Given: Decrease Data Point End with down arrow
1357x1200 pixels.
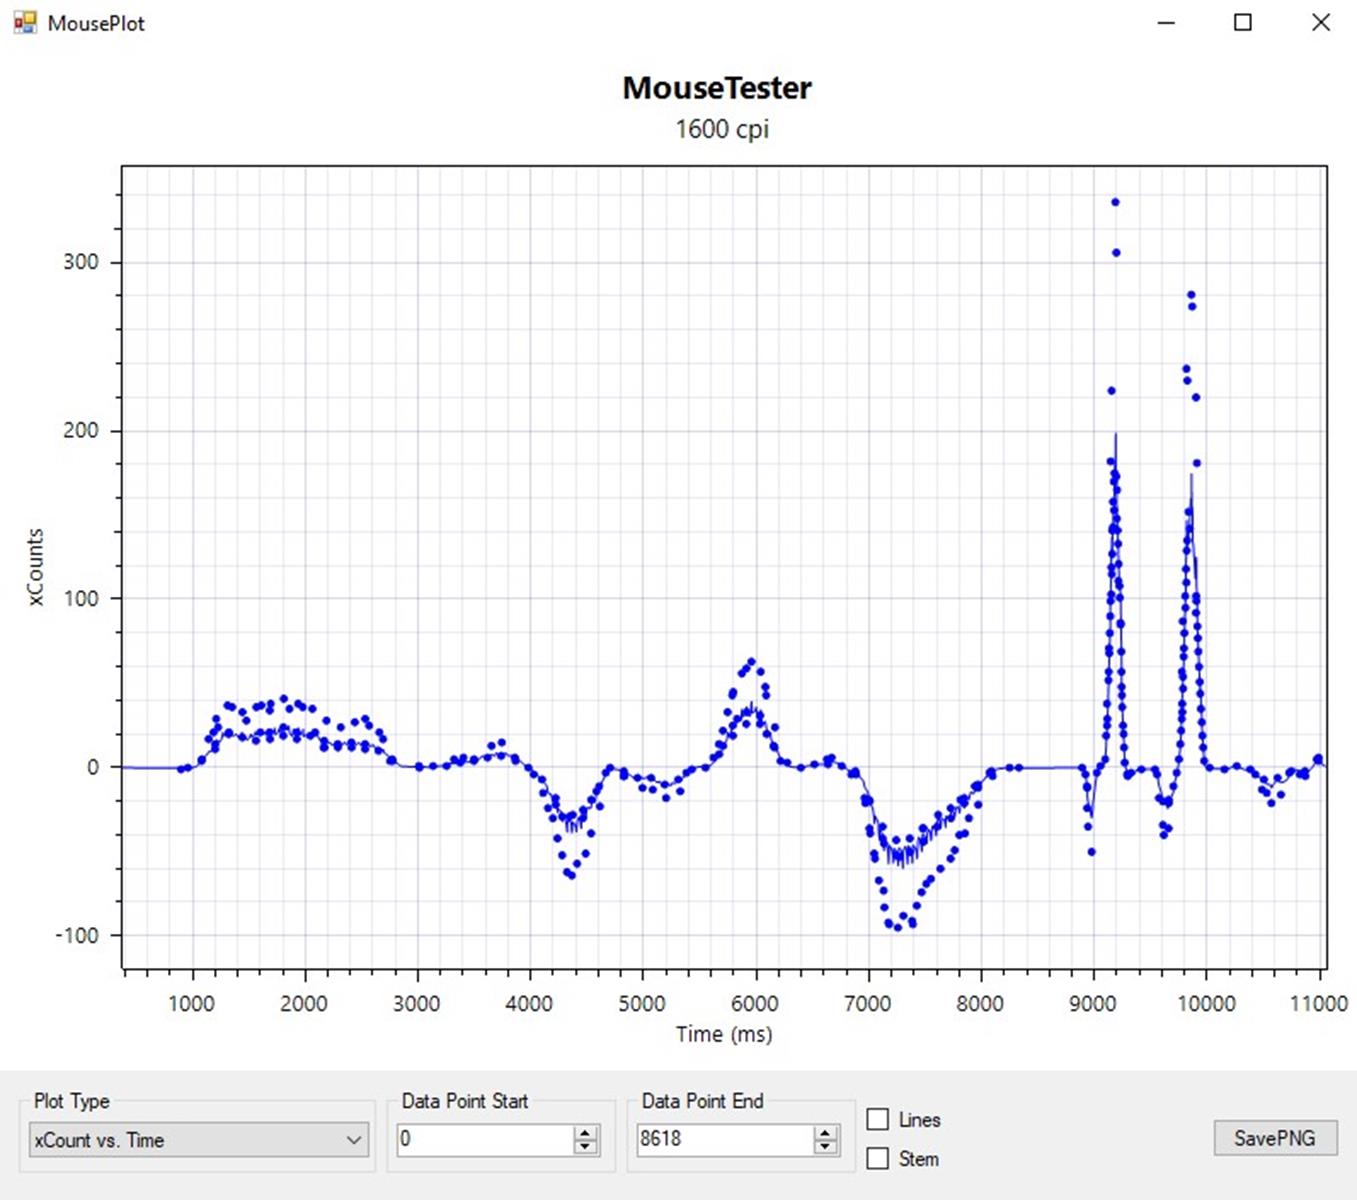Looking at the screenshot, I should click(x=825, y=1147).
